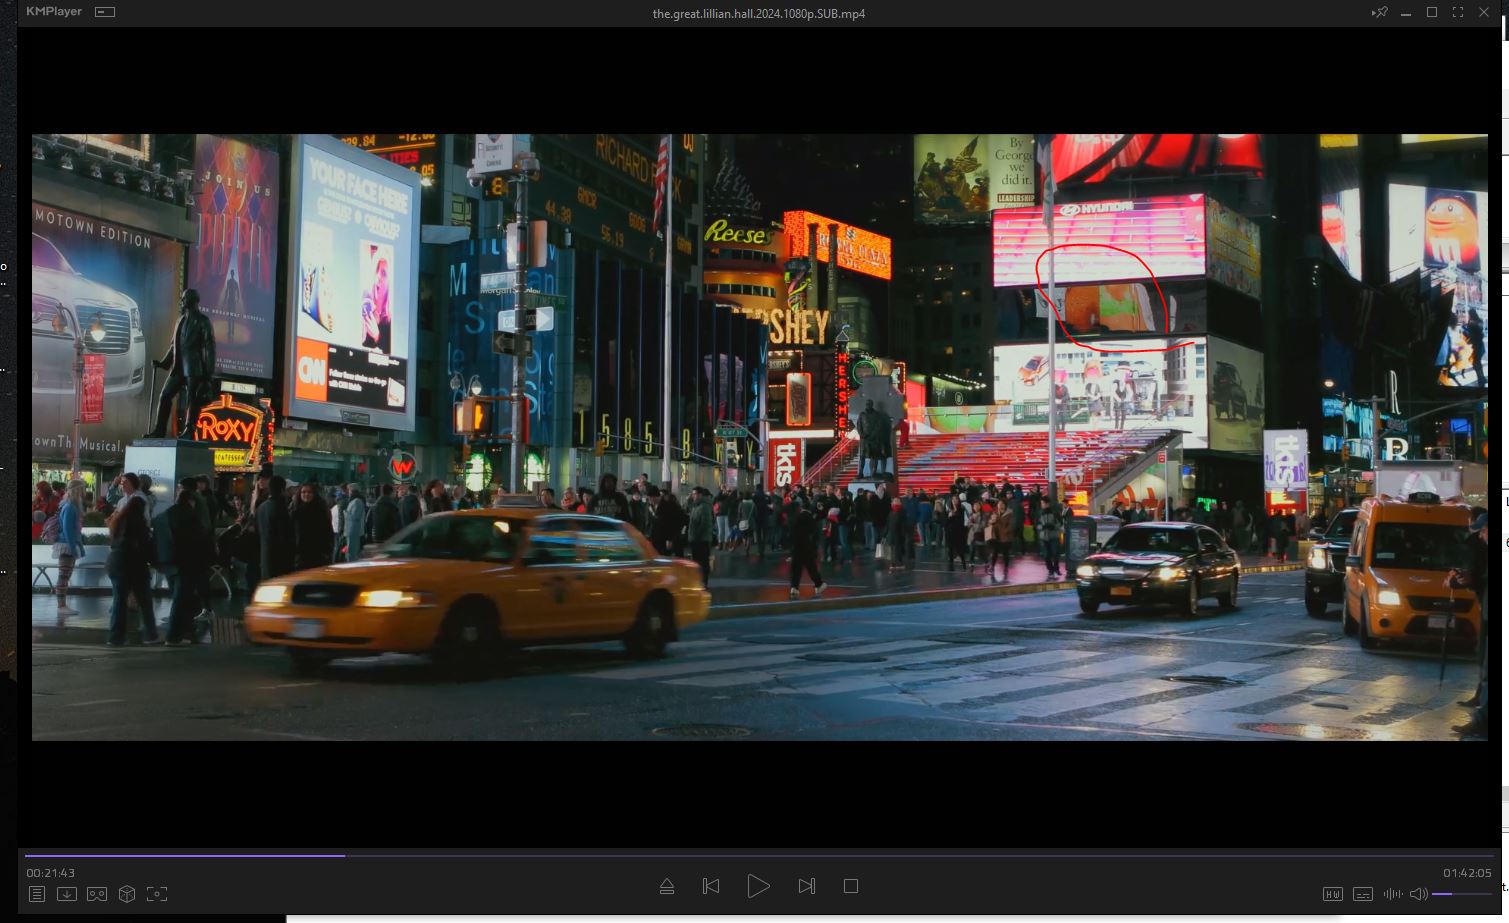This screenshot has height=923, width=1509.
Task: Open the subtitle settings icon
Action: (x=1362, y=894)
